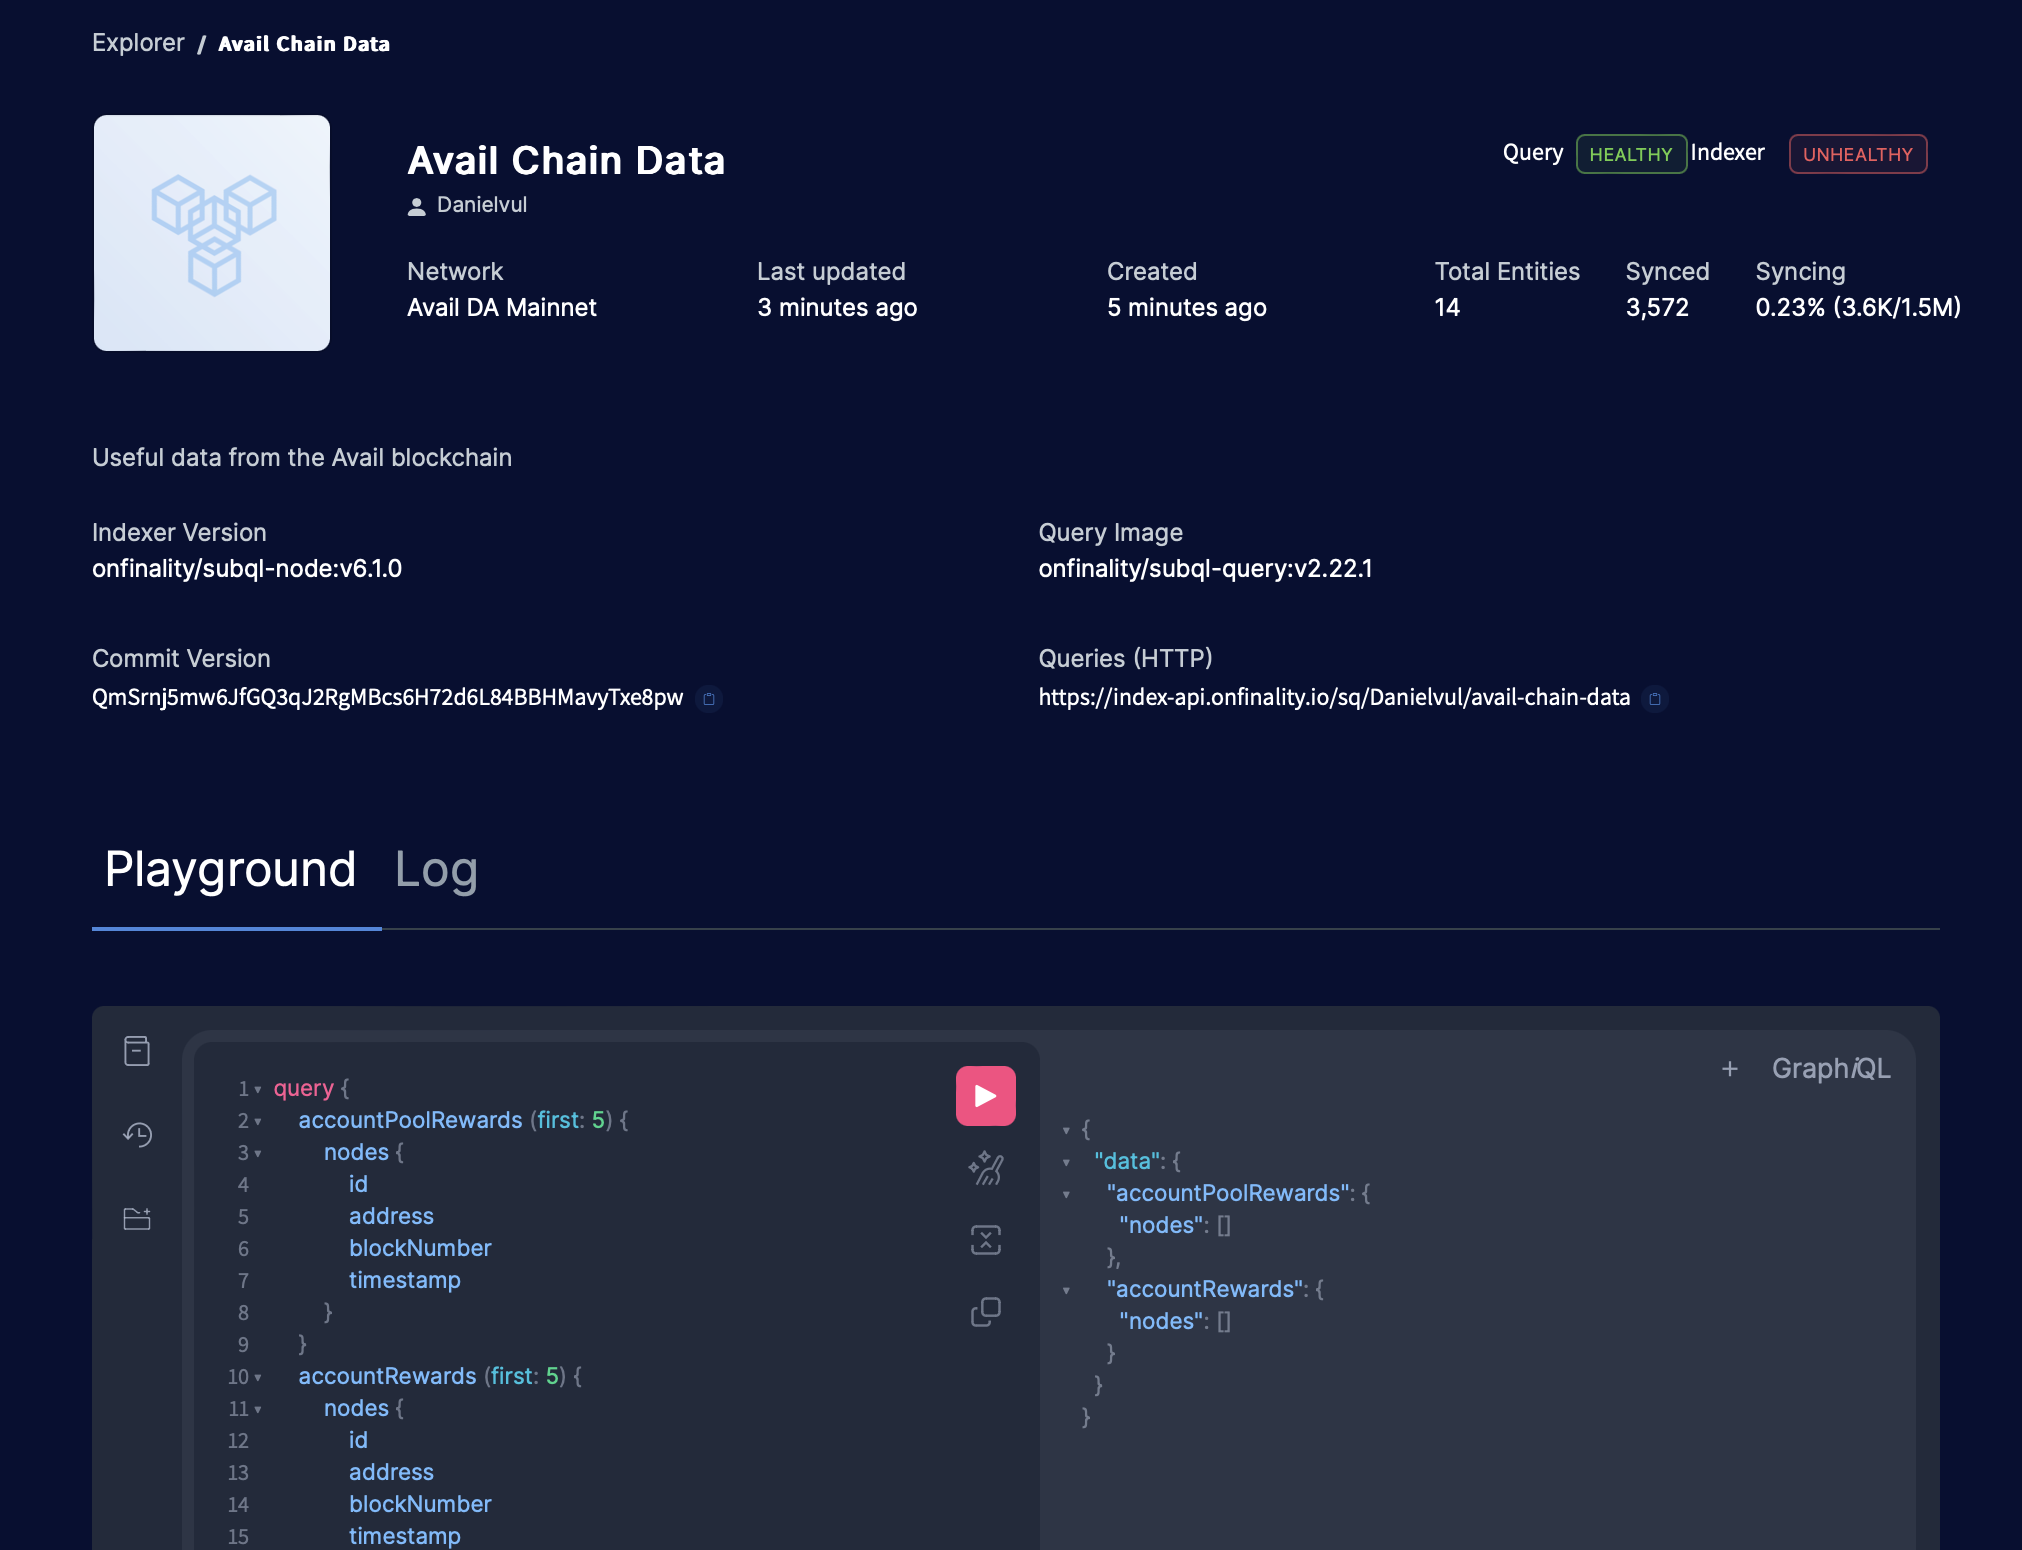Copy the Commit Version hash icon
The image size is (2022, 1550).
(710, 700)
